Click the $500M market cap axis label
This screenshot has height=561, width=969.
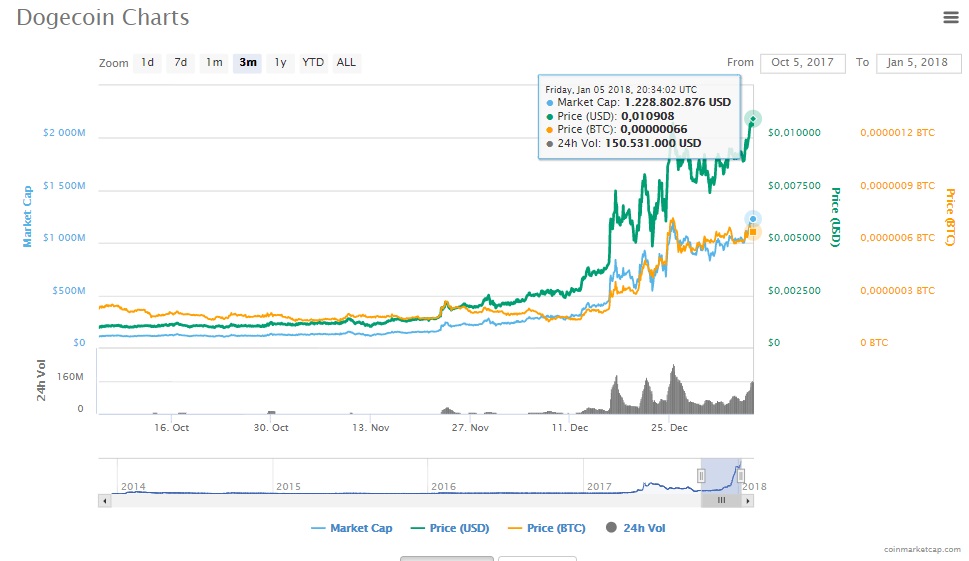(69, 291)
